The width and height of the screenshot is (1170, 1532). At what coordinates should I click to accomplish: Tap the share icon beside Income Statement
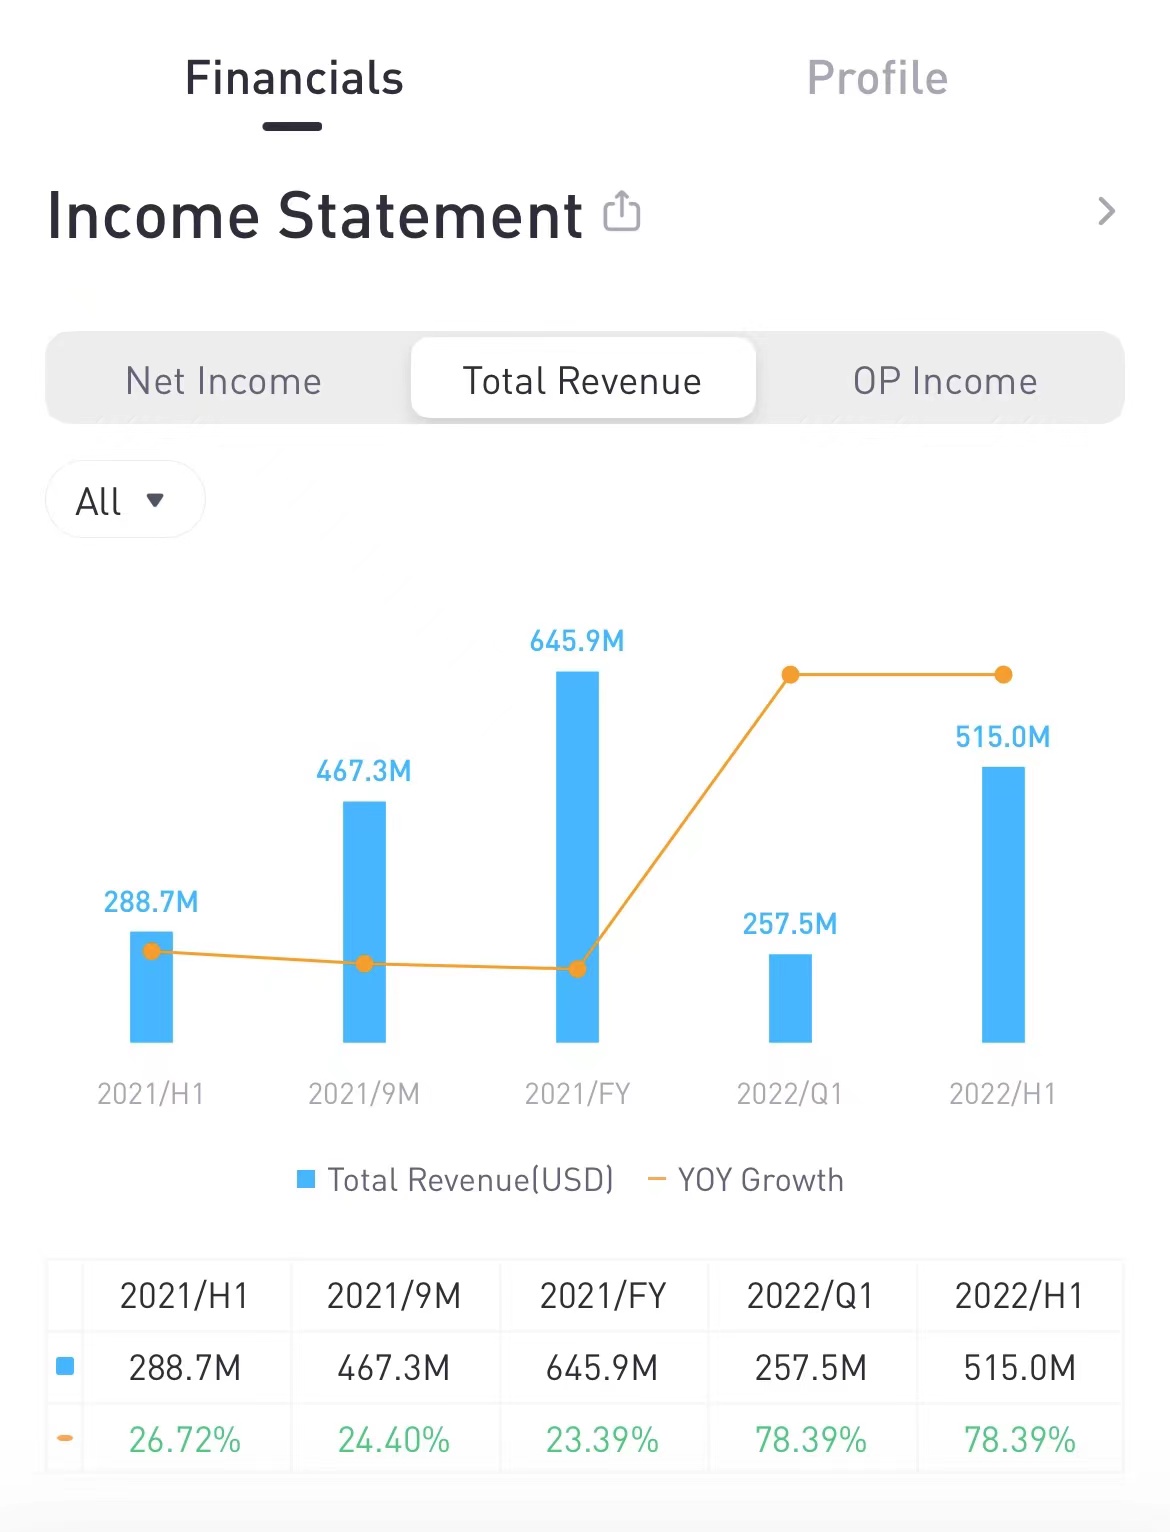[622, 211]
